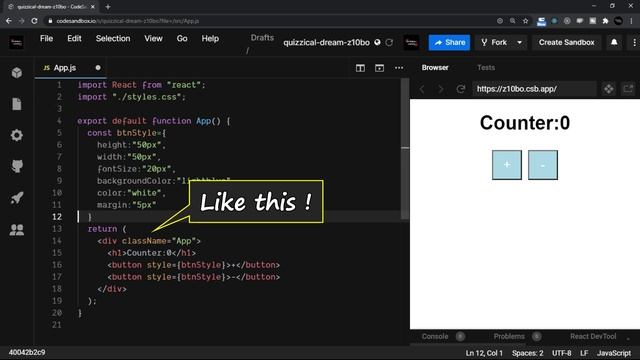Open a new Chrome tab

(108, 7)
